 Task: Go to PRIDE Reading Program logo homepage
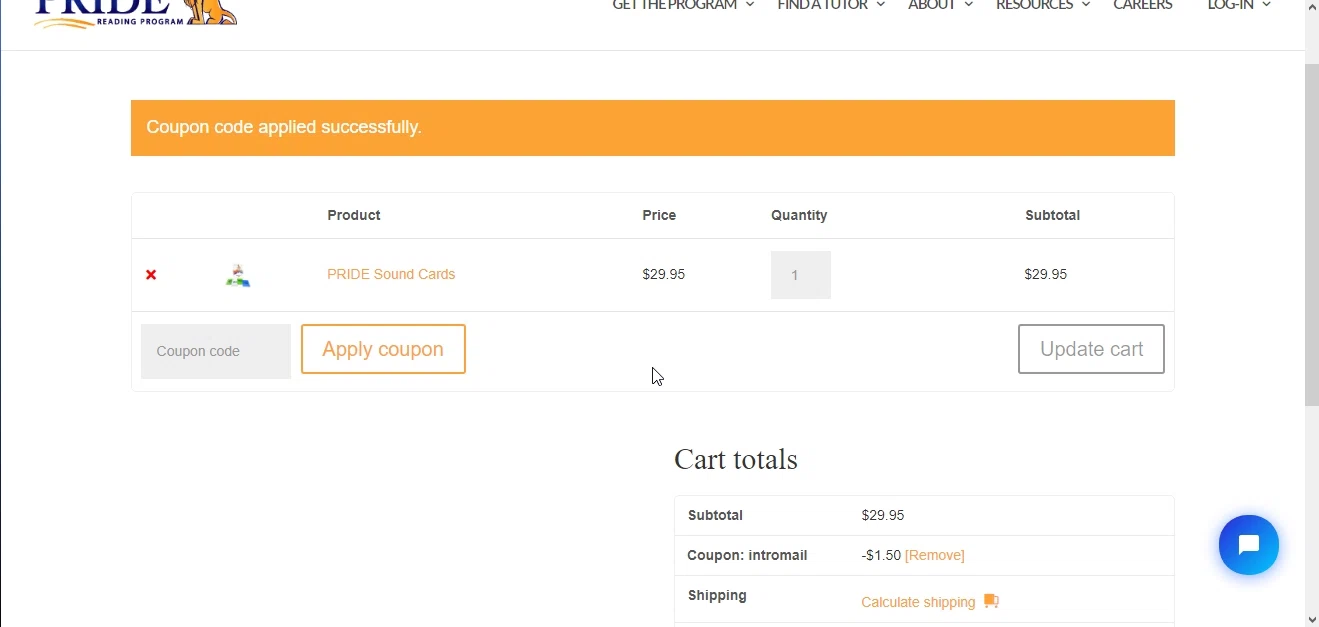(x=135, y=12)
